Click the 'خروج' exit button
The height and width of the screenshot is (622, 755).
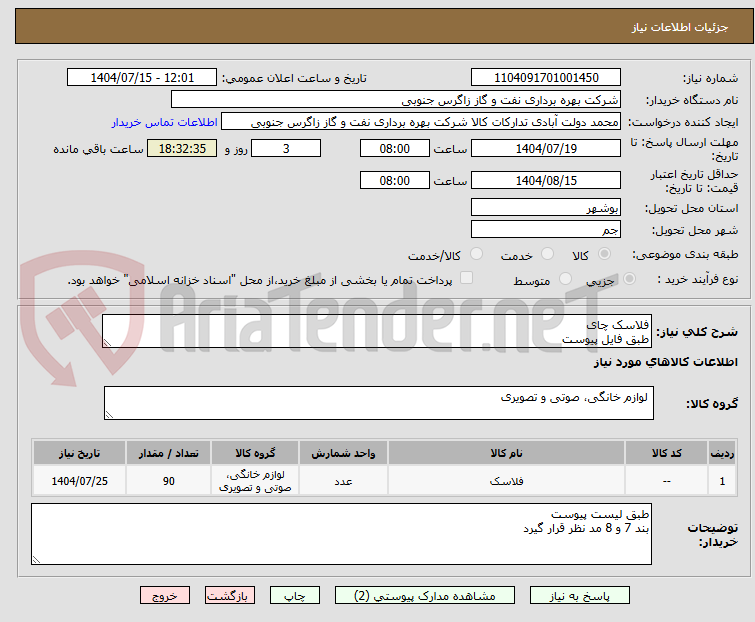(165, 595)
